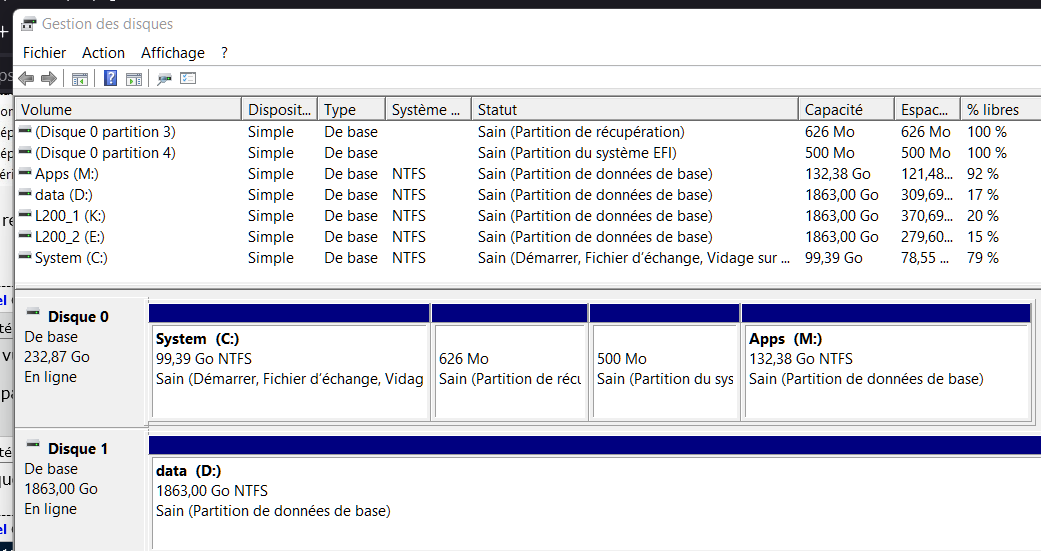Click the forward arrow toolbar icon
This screenshot has width=1041, height=551.
pyautogui.click(x=48, y=78)
